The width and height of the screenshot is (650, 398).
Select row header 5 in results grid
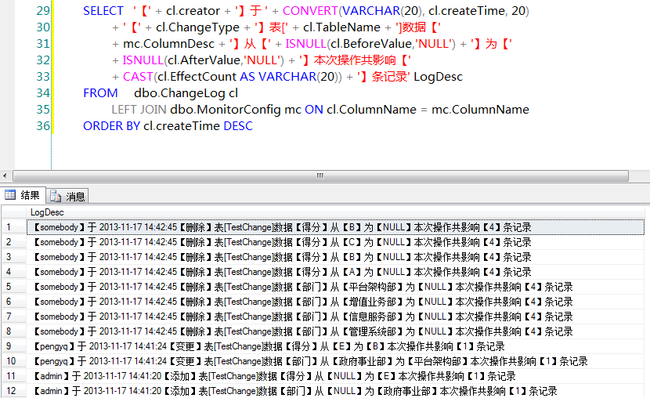click(x=14, y=287)
